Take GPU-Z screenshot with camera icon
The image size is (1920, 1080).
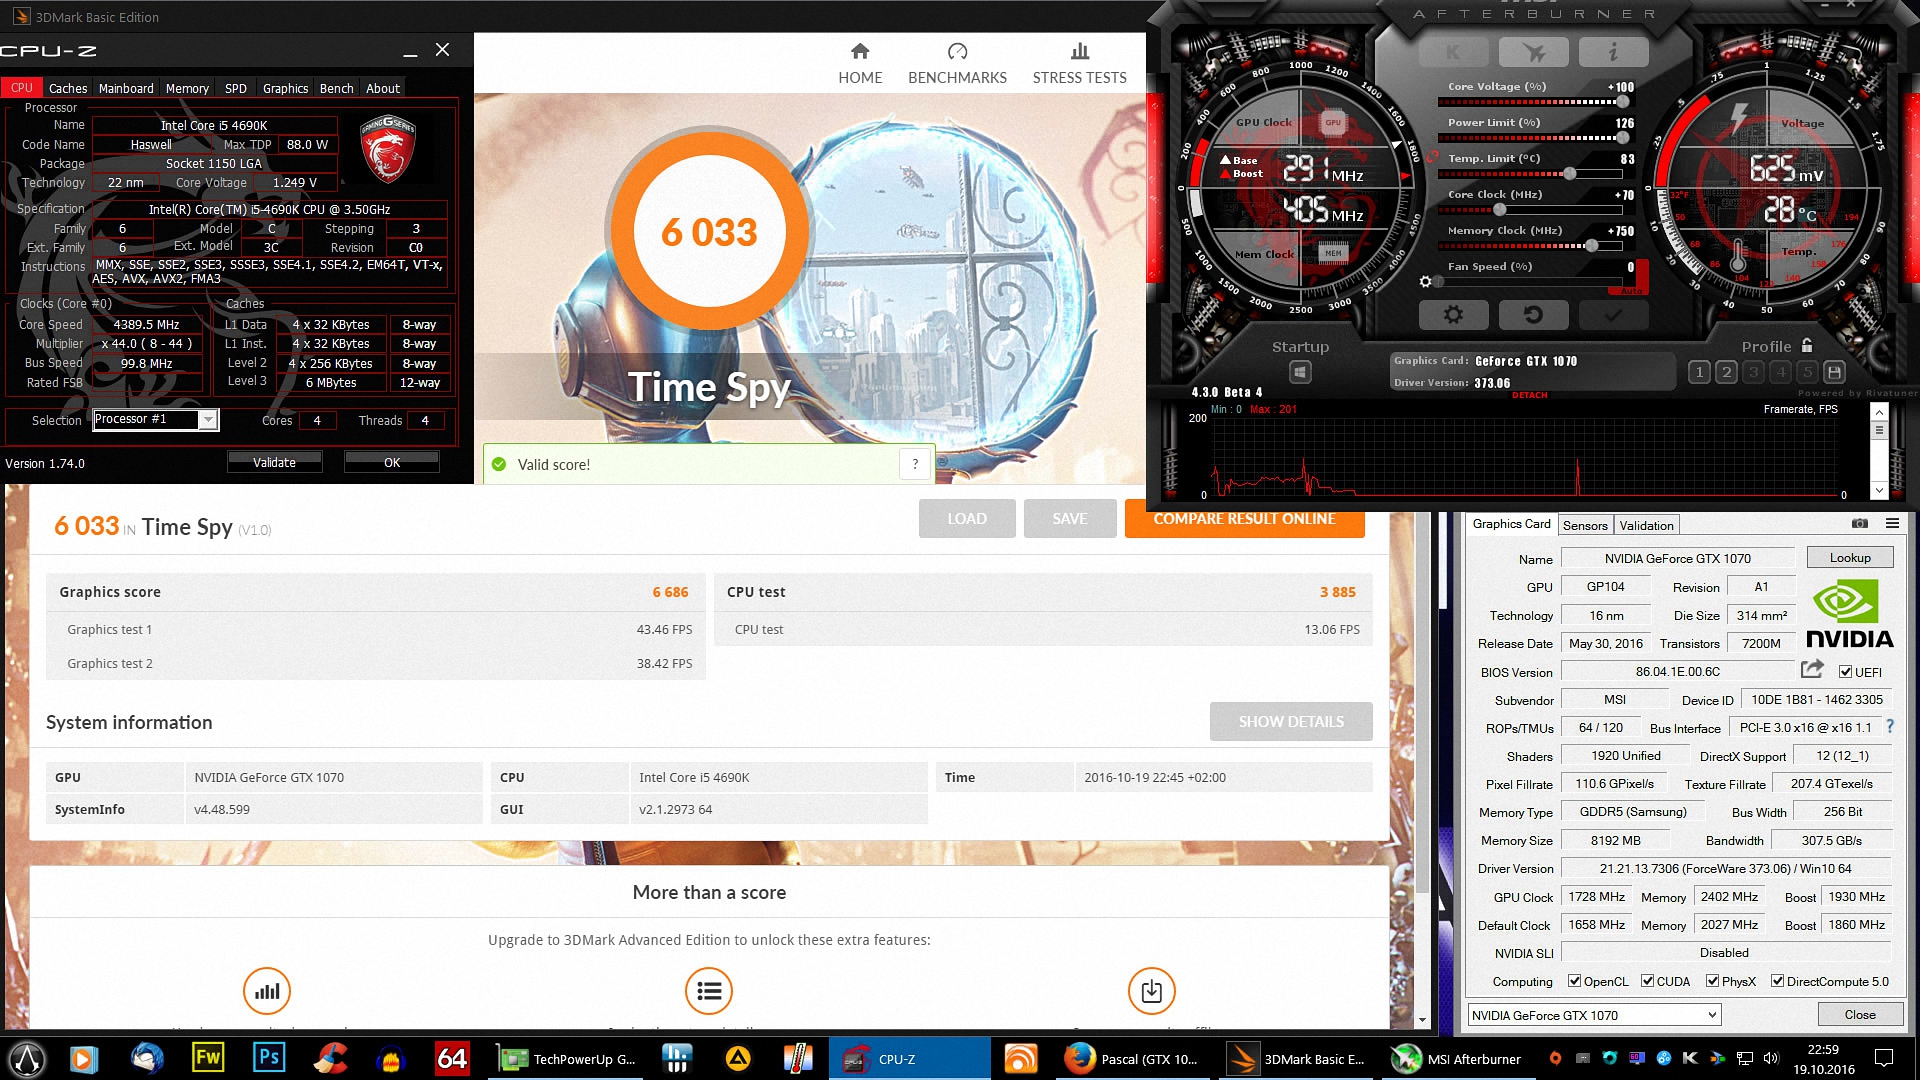click(x=1860, y=524)
